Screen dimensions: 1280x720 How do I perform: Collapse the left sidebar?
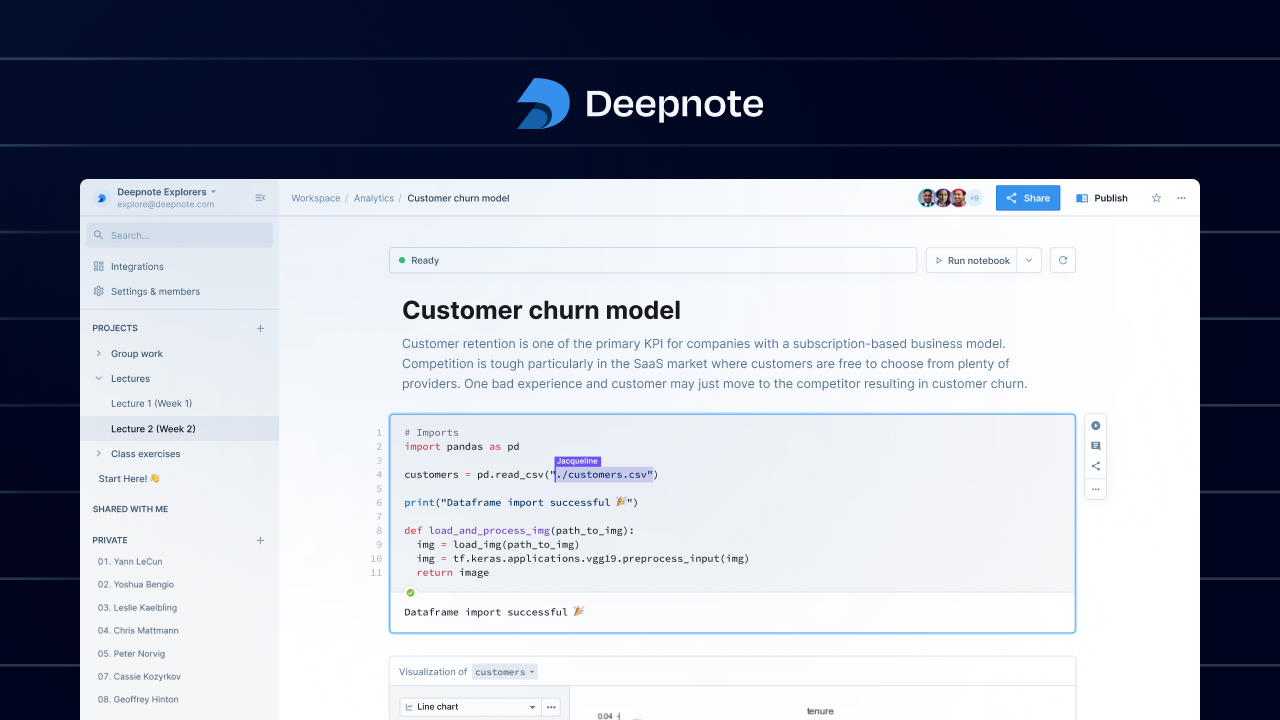(x=260, y=197)
